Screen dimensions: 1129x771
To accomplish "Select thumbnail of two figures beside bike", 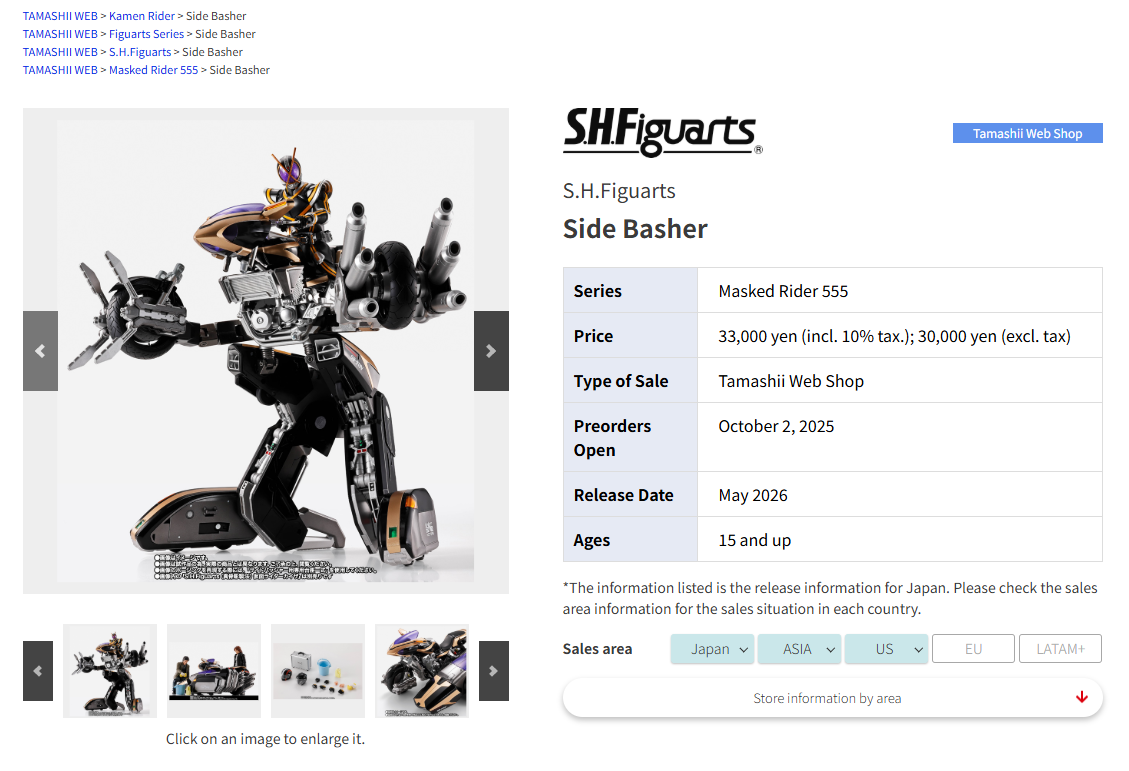I will tap(214, 671).
